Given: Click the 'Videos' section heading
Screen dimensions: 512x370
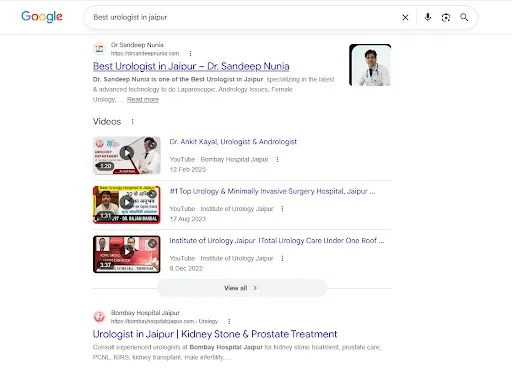Looking at the screenshot, I should point(107,122).
